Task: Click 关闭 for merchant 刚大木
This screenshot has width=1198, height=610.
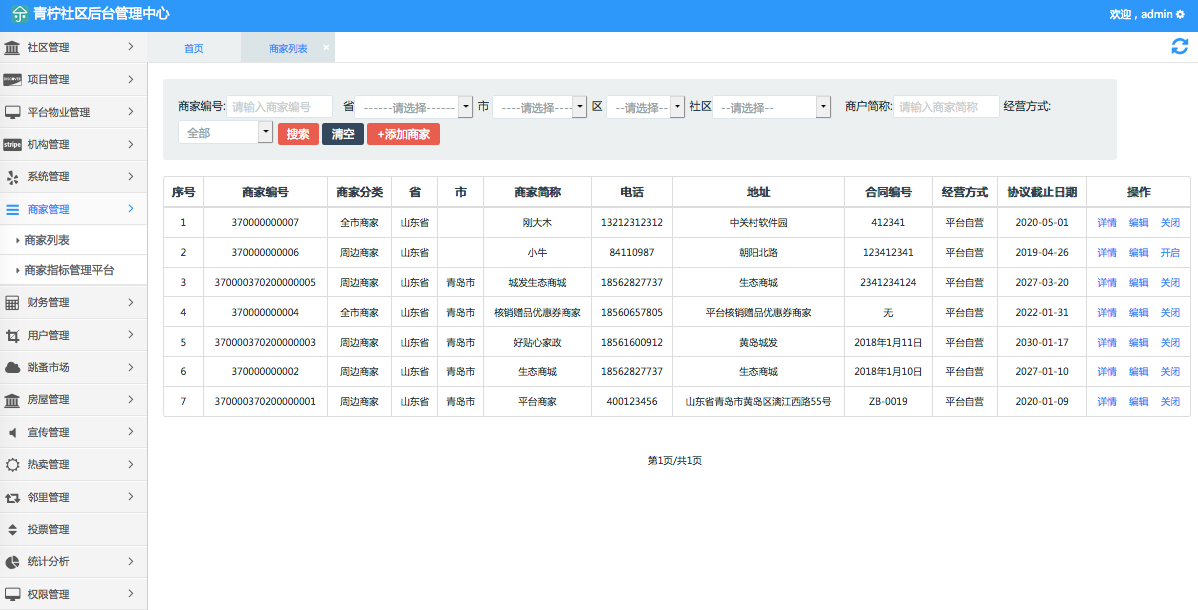Action: tap(1170, 222)
